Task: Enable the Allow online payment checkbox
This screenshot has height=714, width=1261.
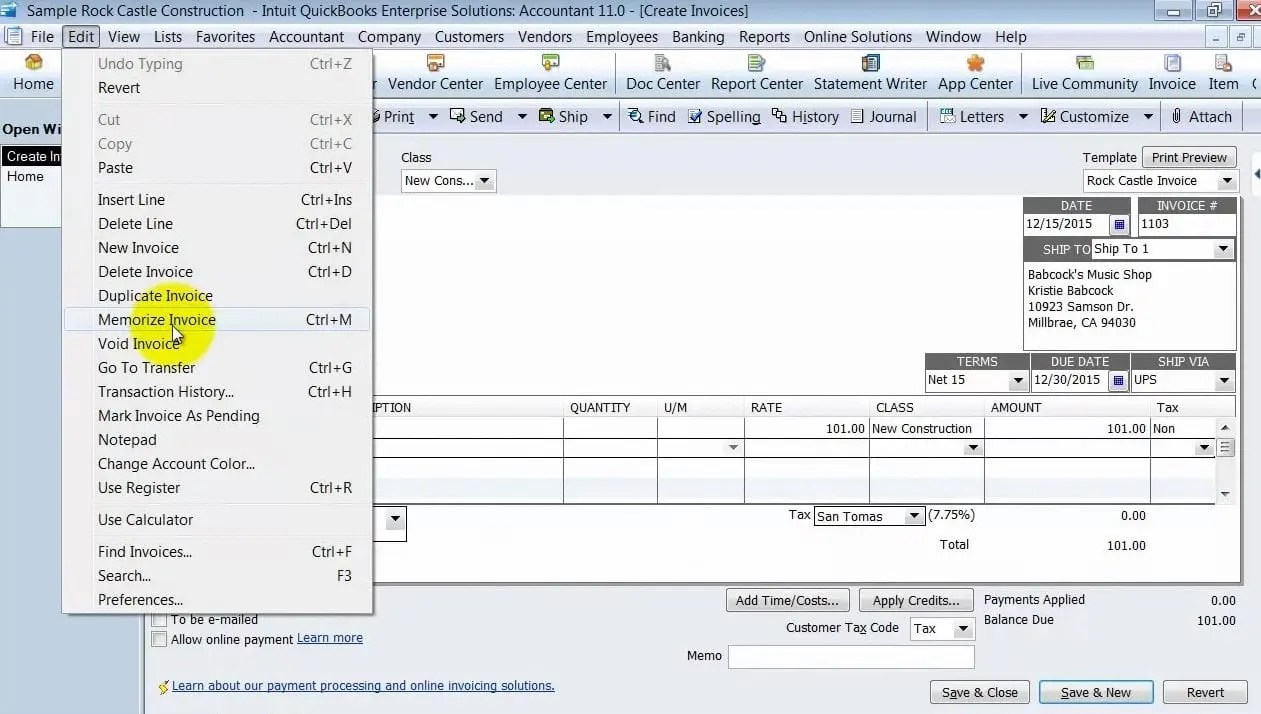Action: click(159, 639)
